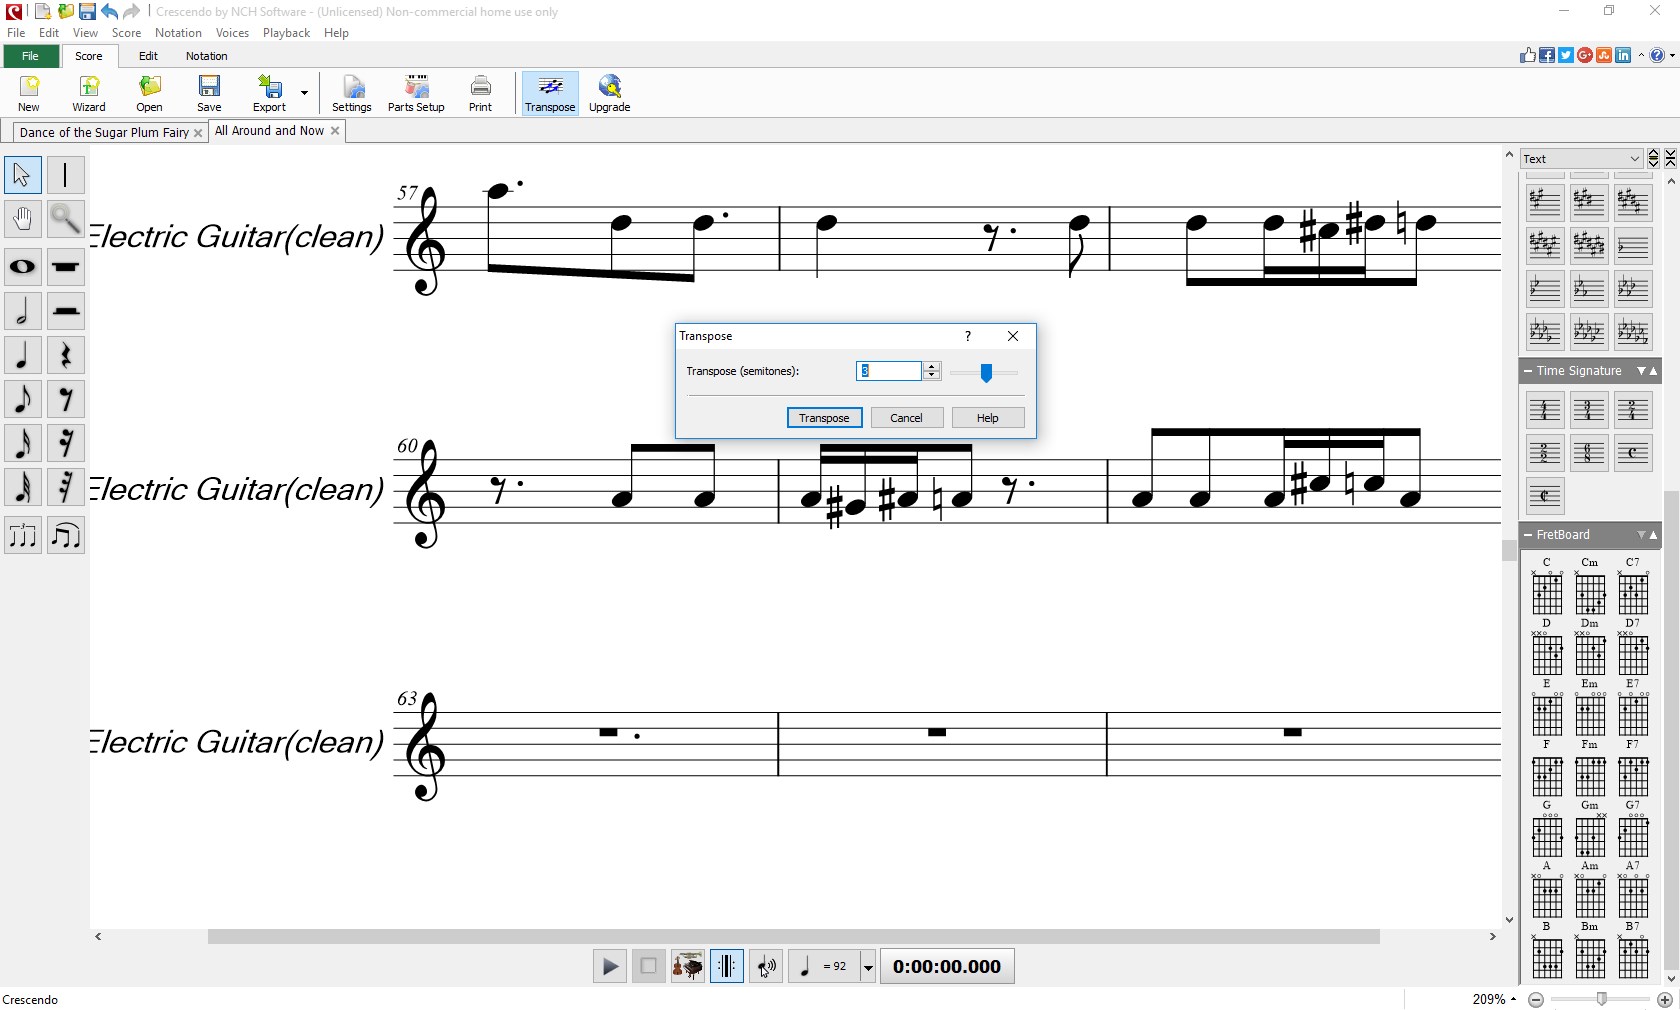Expand the tempo value dropdown arrow
The height and width of the screenshot is (1010, 1680).
pos(867,966)
